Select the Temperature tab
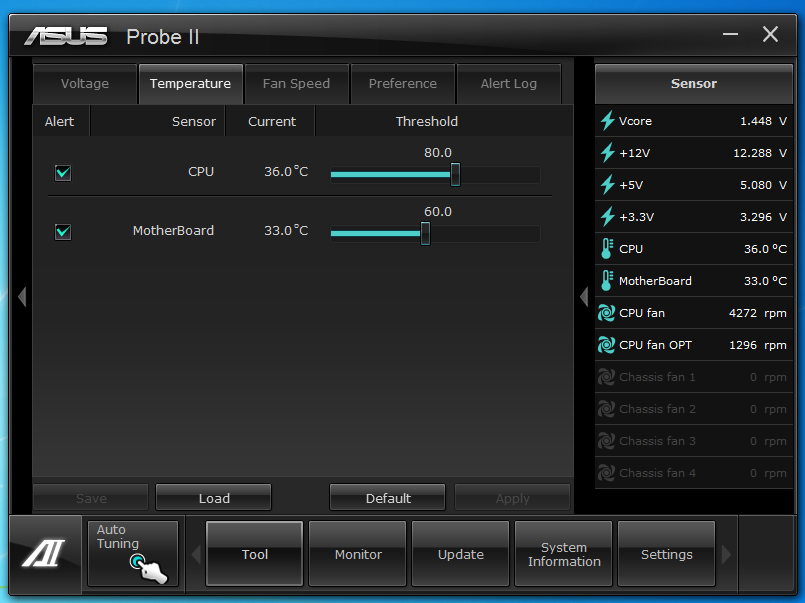The width and height of the screenshot is (805, 603). [190, 84]
